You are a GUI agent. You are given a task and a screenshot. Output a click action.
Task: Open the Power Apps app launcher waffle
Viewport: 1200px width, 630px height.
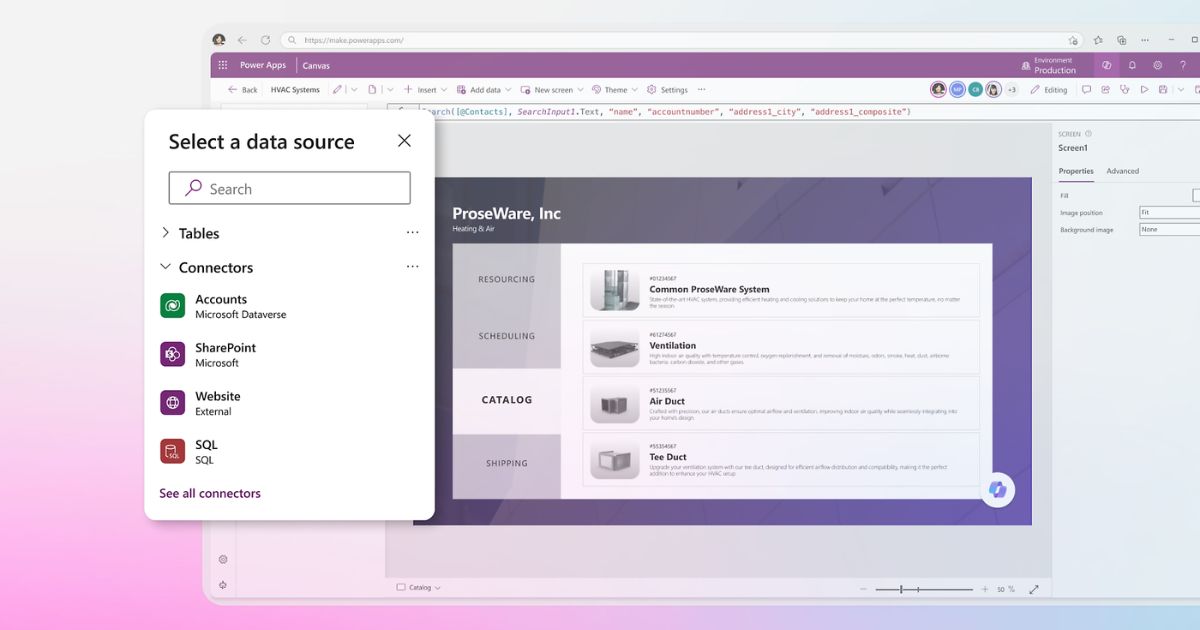pos(222,65)
